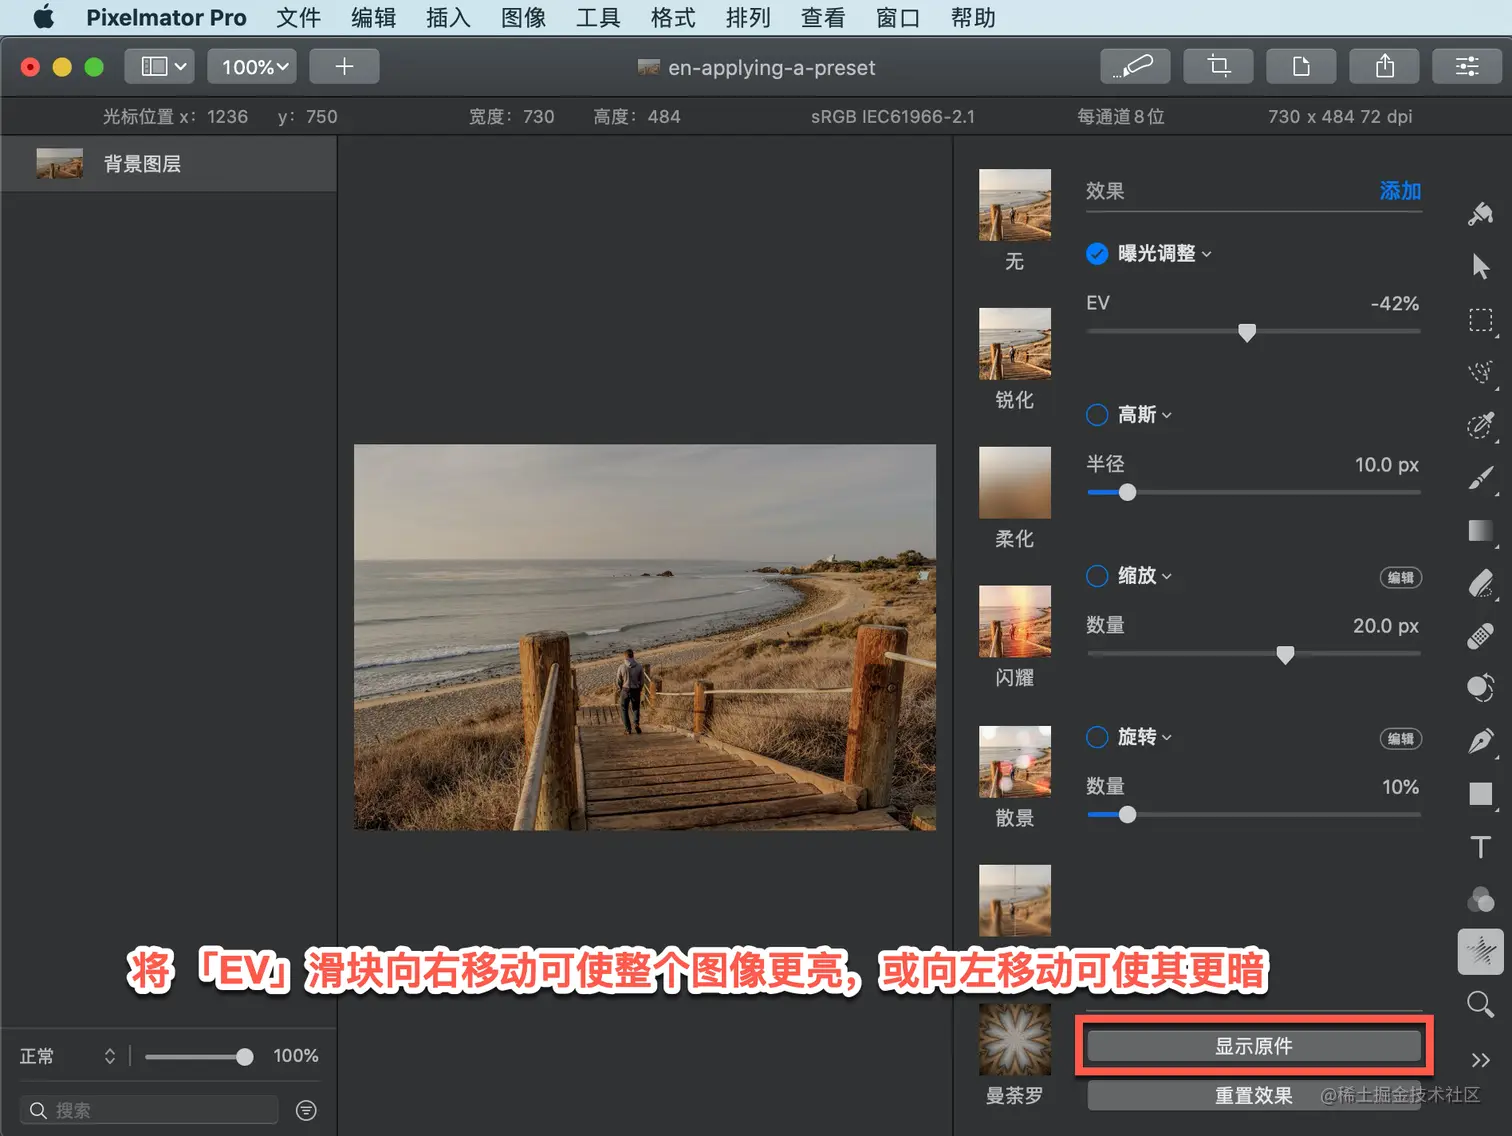This screenshot has height=1136, width=1512.
Task: Uncheck the 曝光调整 effect checkbox
Action: [1097, 254]
